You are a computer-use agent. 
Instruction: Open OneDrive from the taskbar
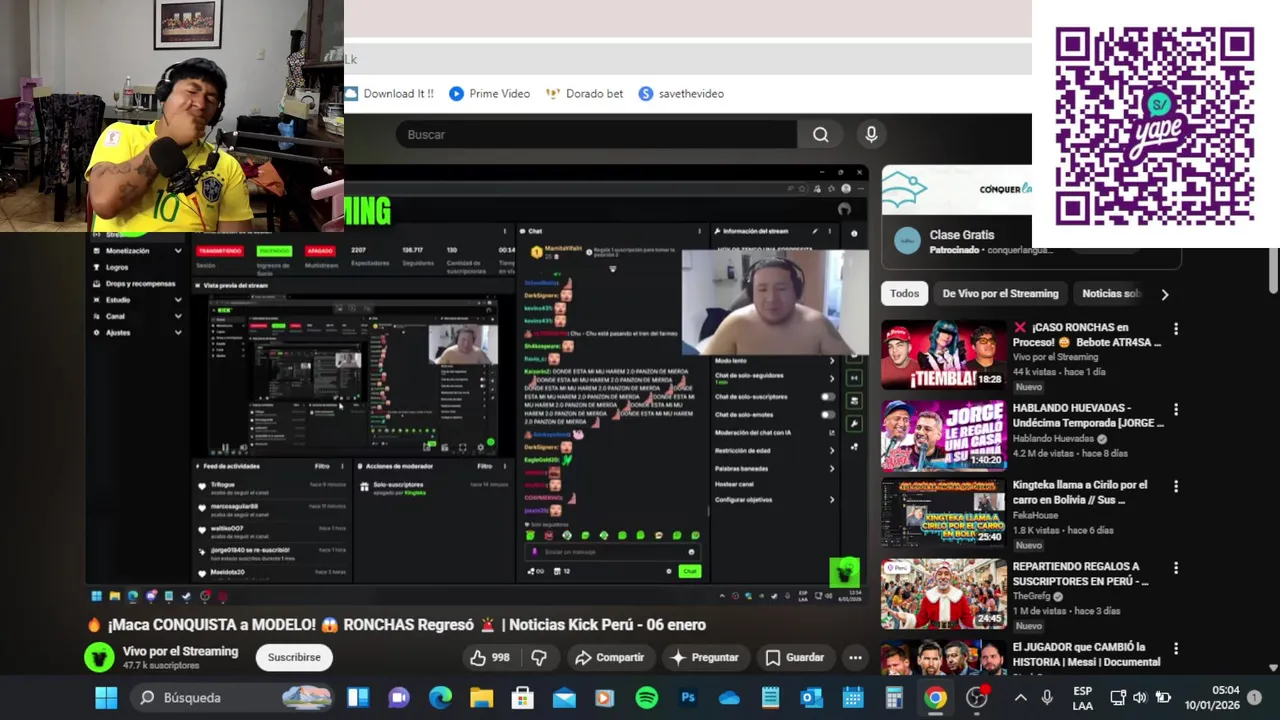(x=729, y=697)
